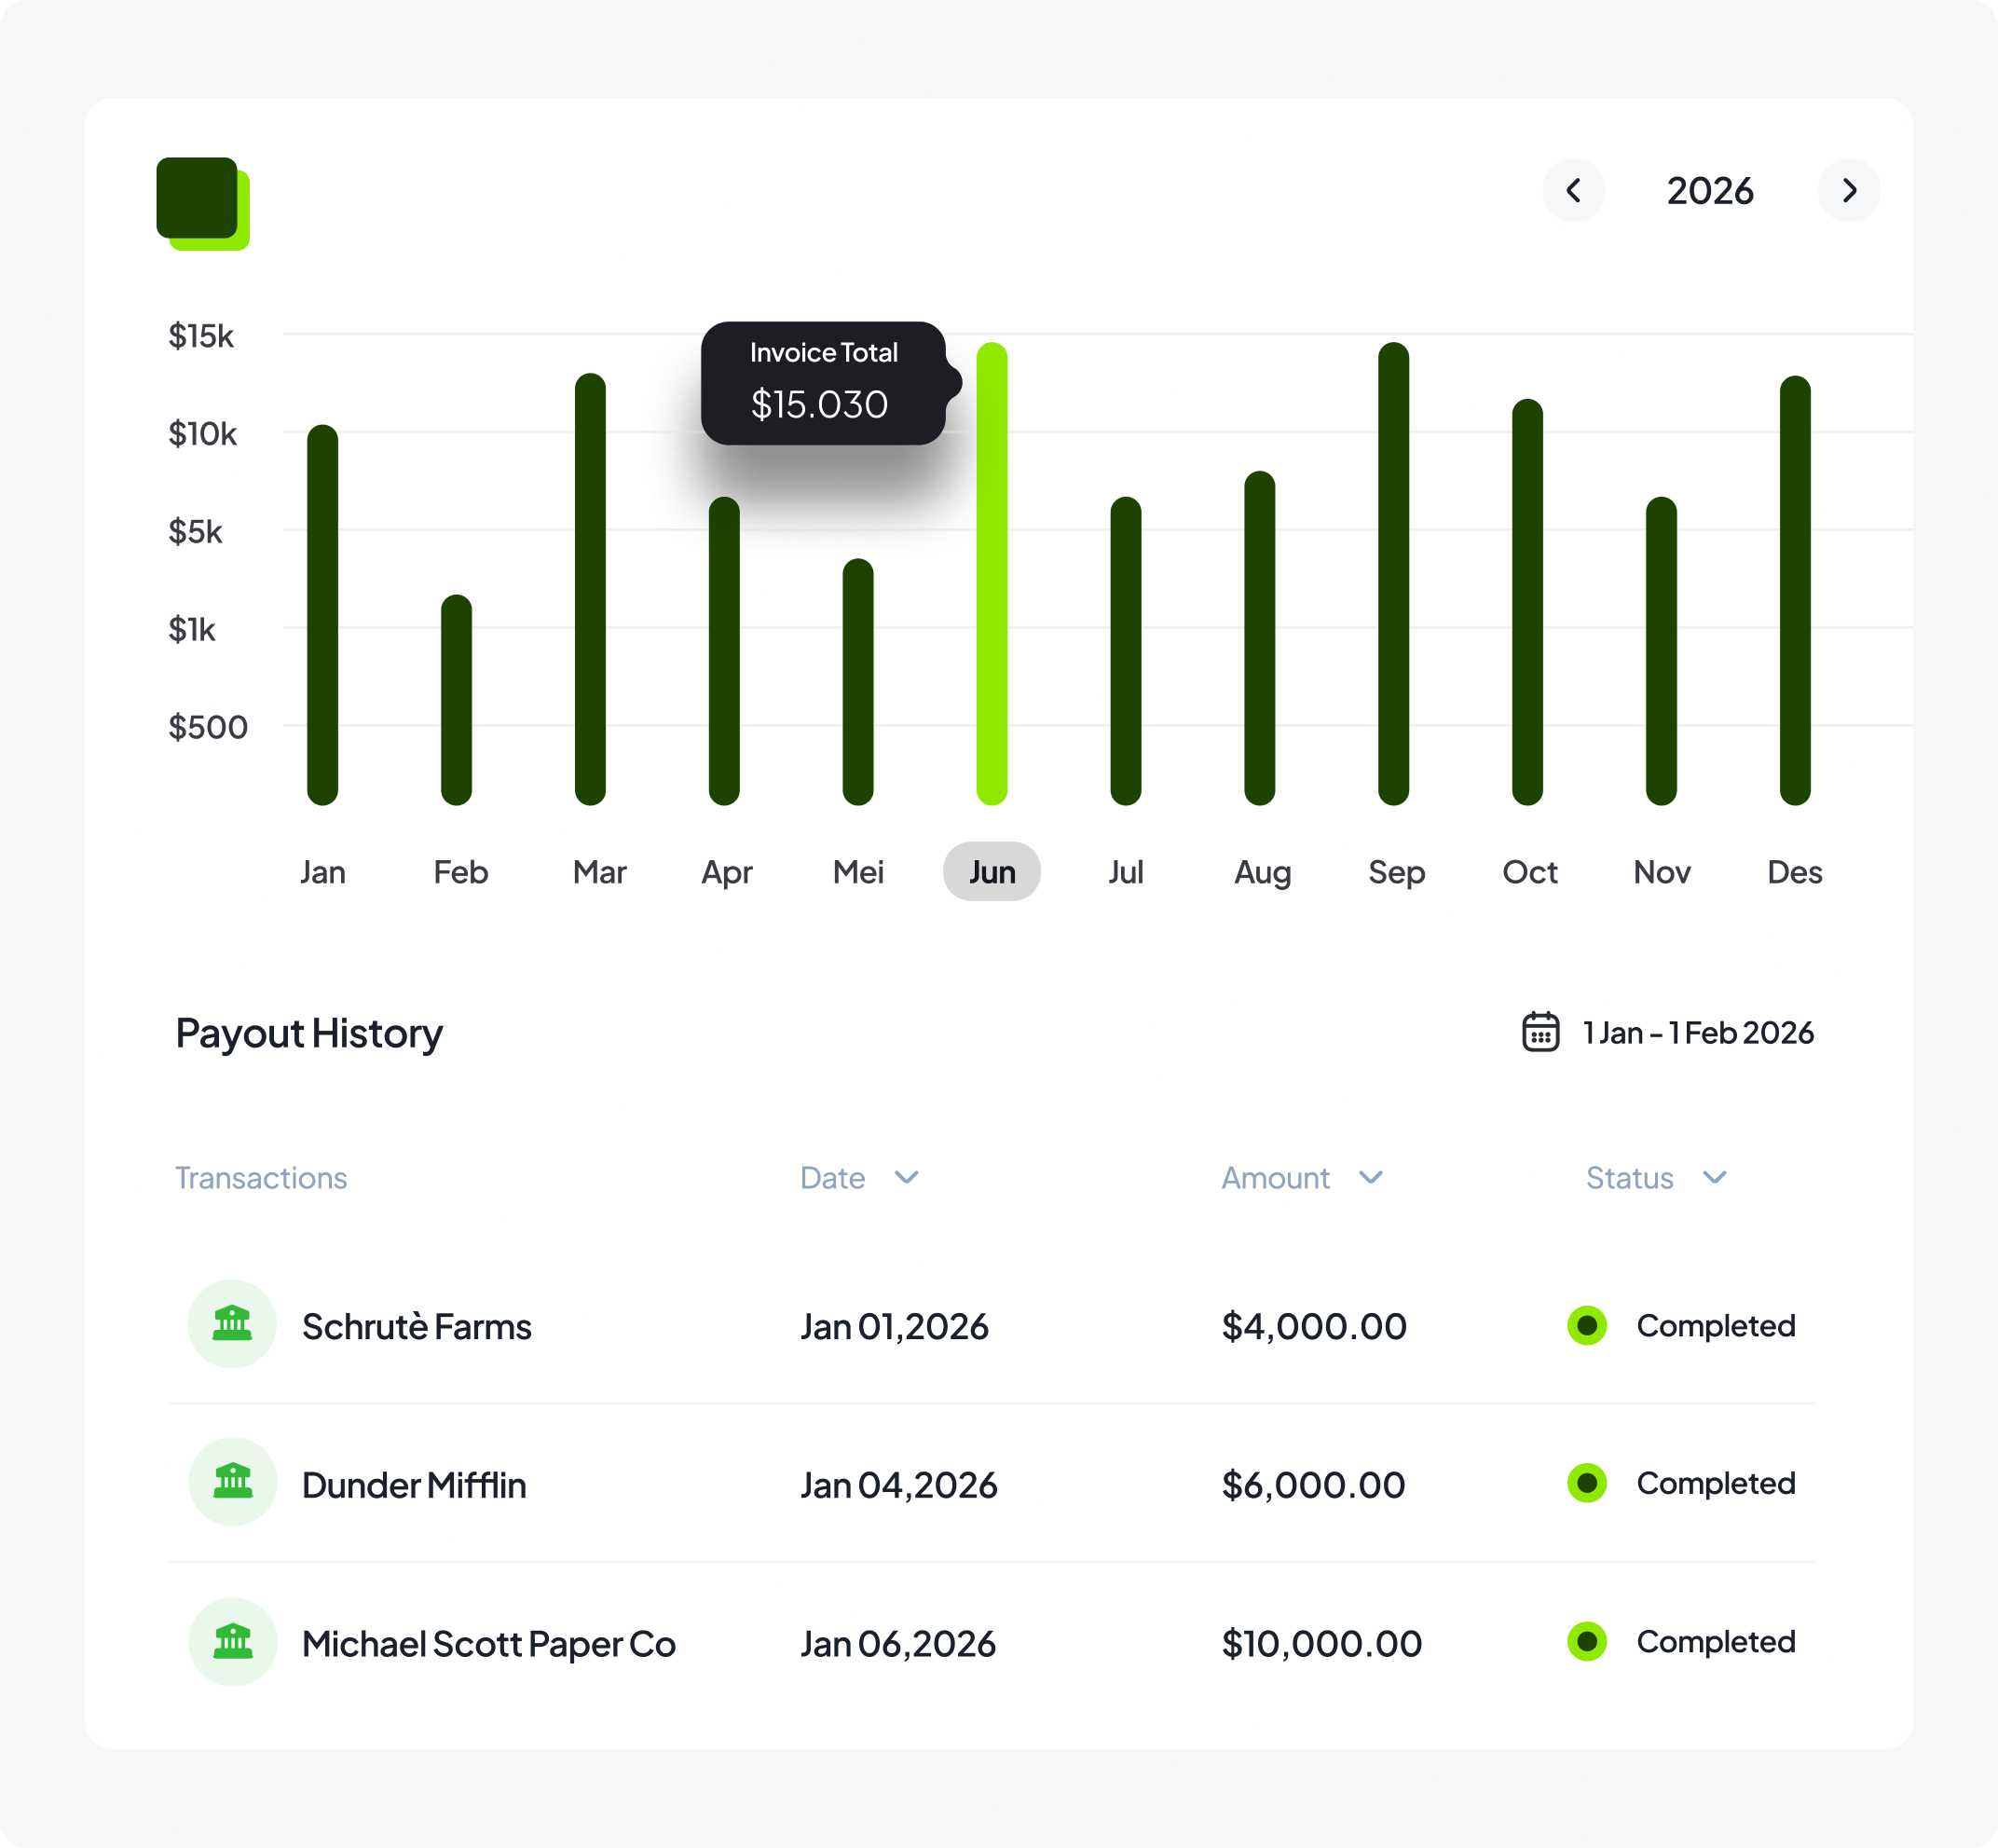Go to previous year with left arrow
The width and height of the screenshot is (1998, 1848).
[x=1573, y=190]
